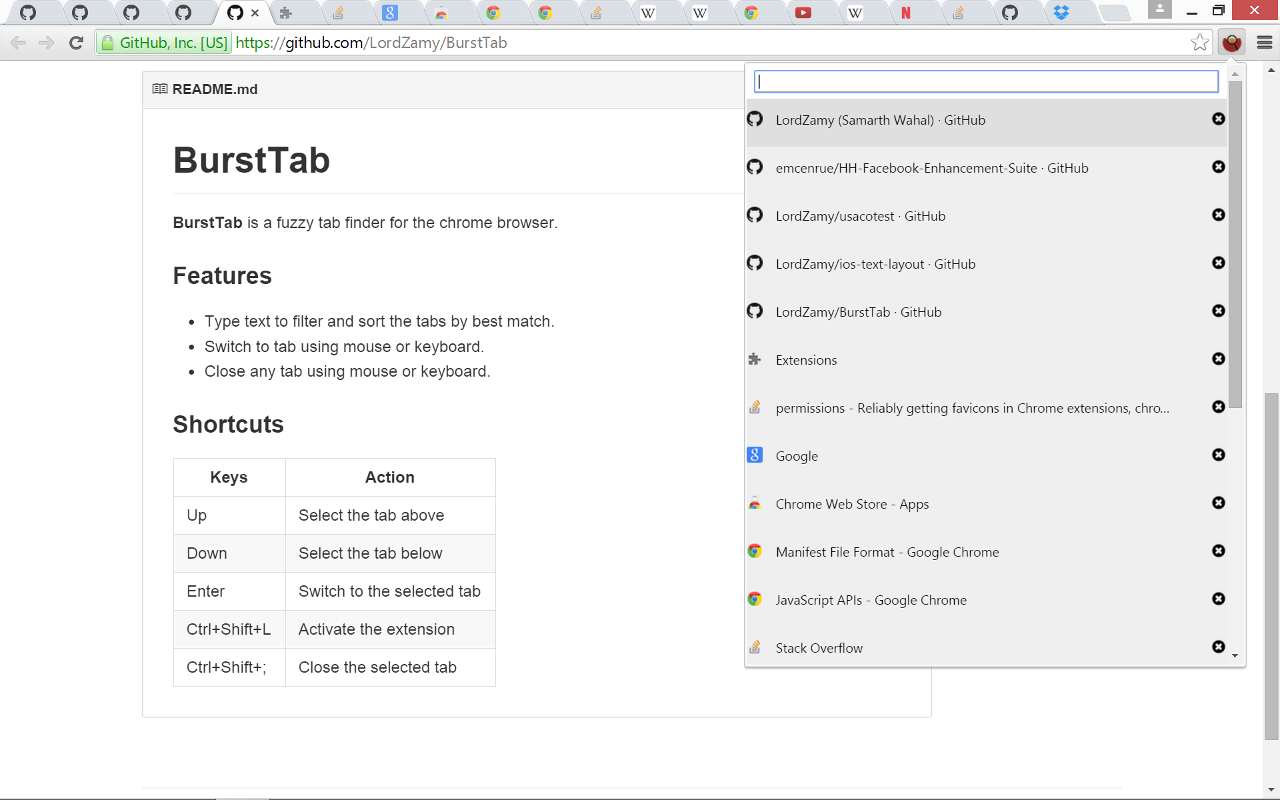Image resolution: width=1280 pixels, height=800 pixels.
Task: Close the Stack Overflow entry in popup list
Action: 1218,647
